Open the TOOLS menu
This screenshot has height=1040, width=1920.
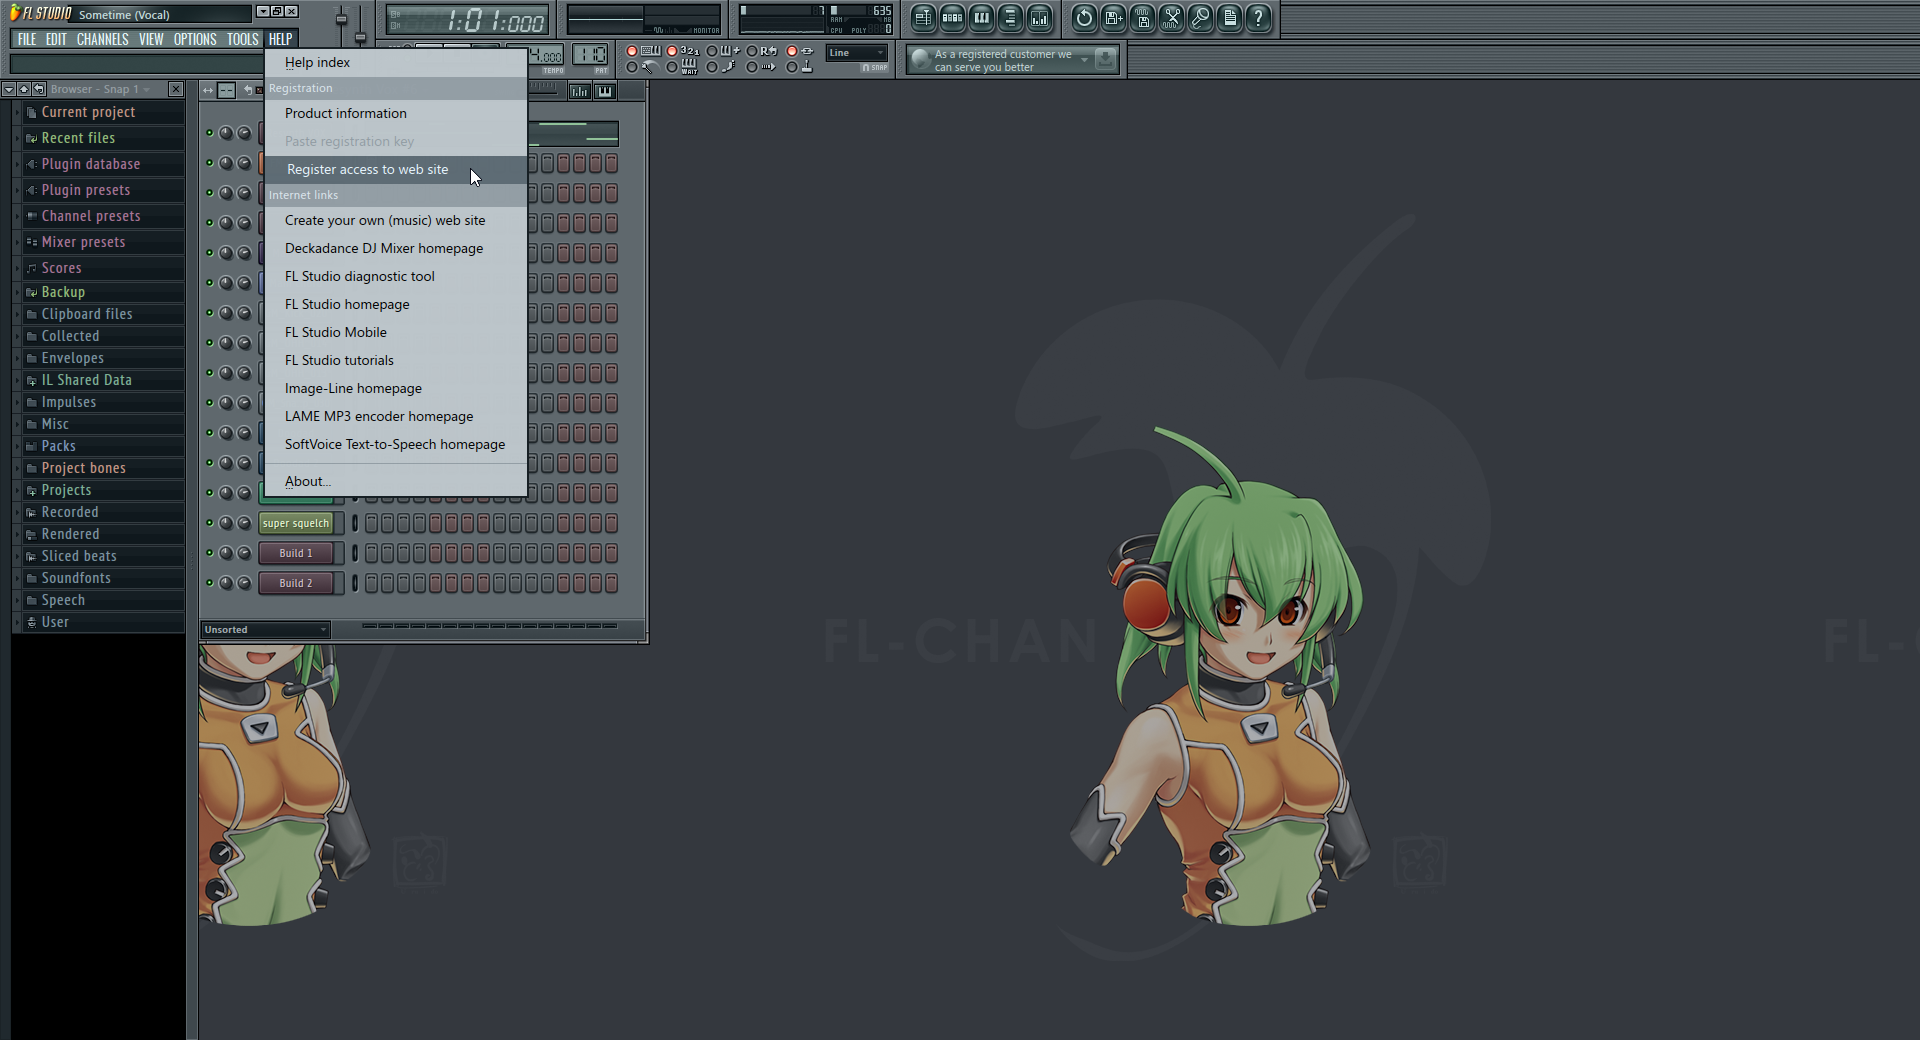click(x=242, y=39)
